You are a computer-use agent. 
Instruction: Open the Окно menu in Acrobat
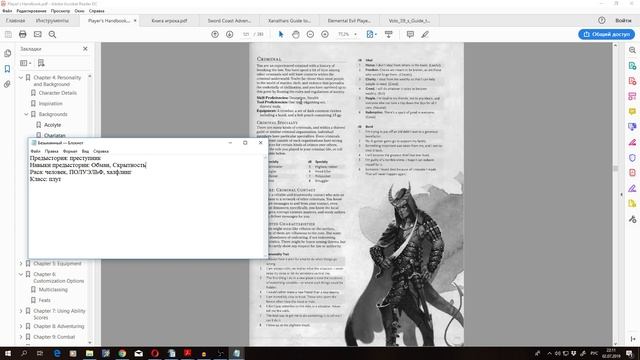[x=80, y=11]
